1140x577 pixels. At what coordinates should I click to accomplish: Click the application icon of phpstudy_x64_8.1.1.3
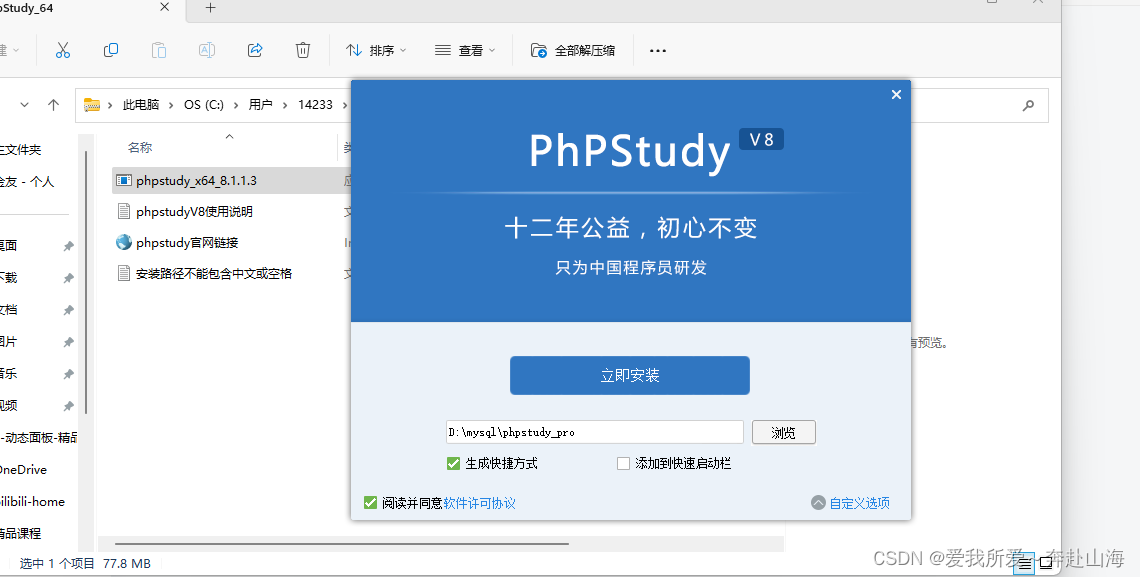pyautogui.click(x=124, y=180)
